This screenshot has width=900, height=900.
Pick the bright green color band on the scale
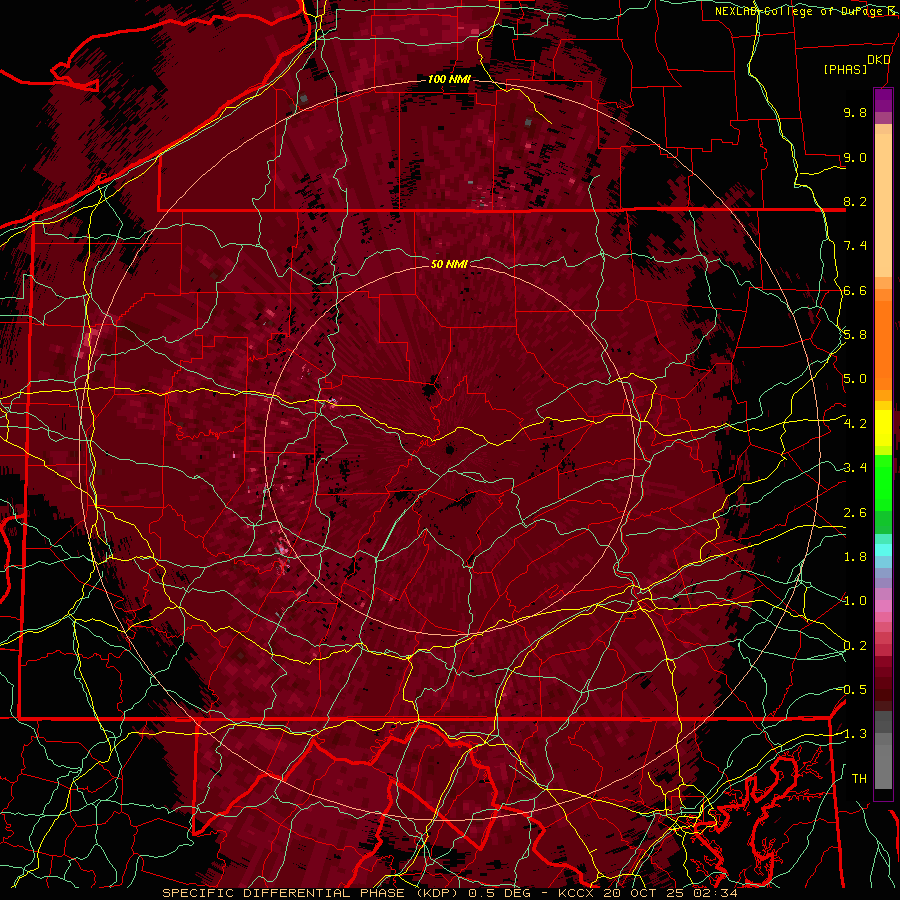pos(883,482)
